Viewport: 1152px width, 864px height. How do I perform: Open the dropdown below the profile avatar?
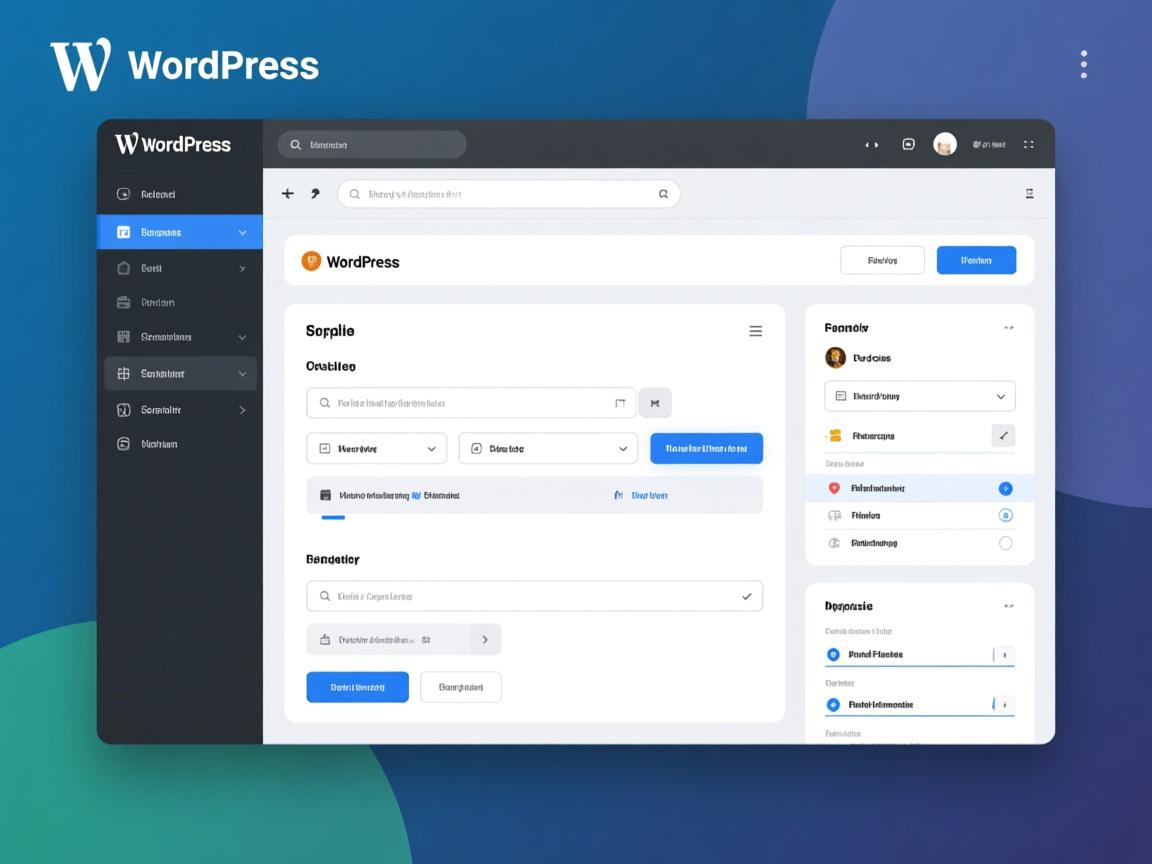click(919, 396)
